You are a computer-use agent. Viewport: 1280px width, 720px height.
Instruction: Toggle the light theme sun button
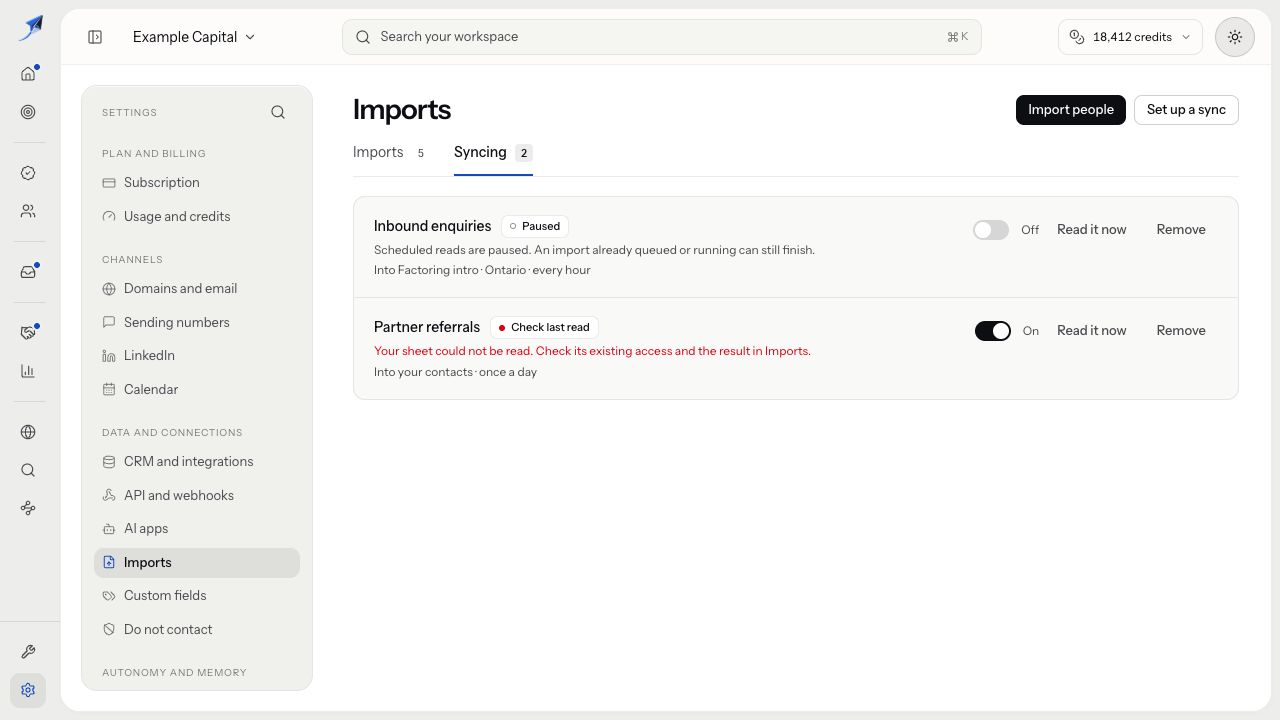tap(1235, 37)
